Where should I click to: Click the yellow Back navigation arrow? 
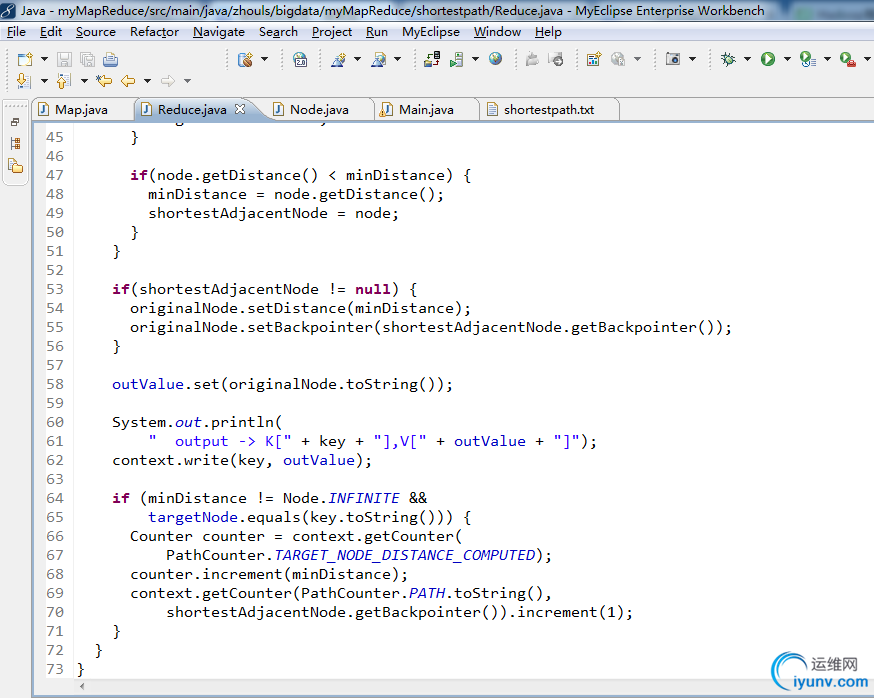coord(128,81)
